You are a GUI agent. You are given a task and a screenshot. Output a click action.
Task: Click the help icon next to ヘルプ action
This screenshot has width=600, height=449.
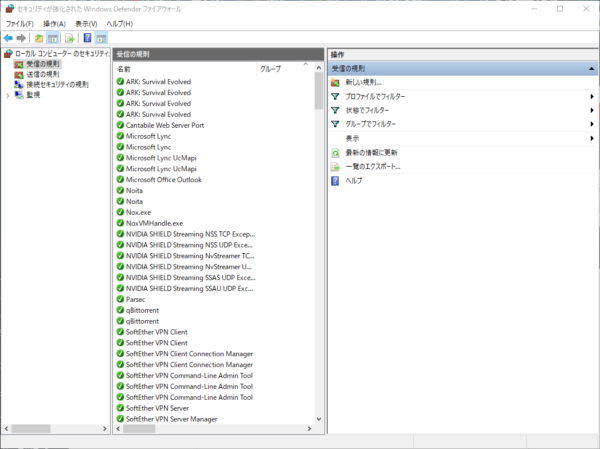(335, 181)
